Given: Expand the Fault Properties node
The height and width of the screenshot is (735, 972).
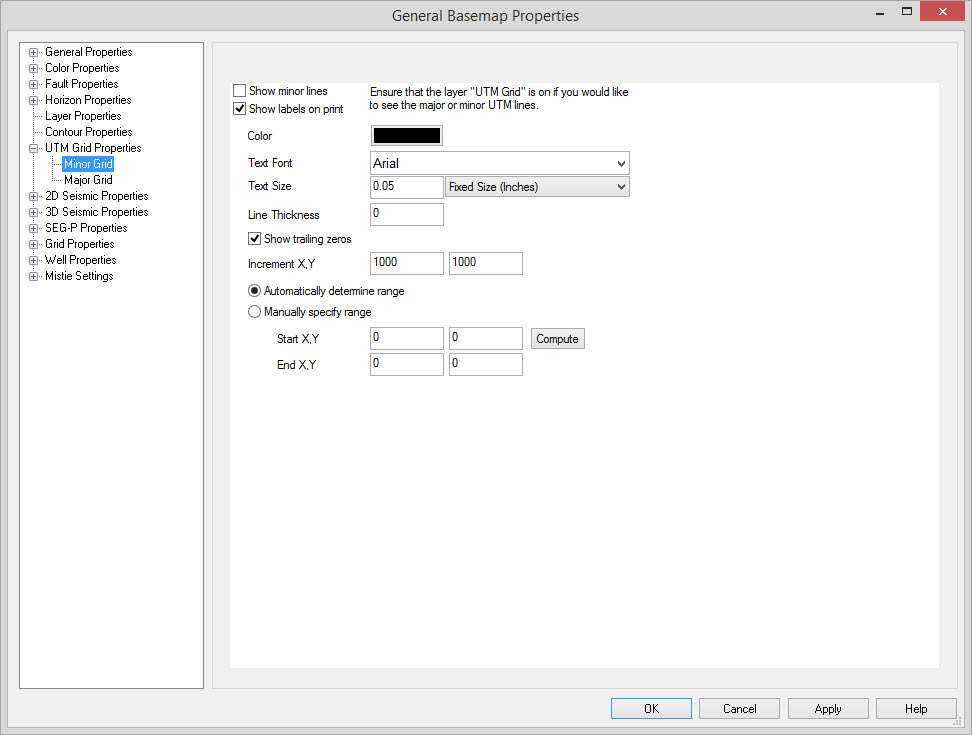Looking at the screenshot, I should click(x=34, y=84).
